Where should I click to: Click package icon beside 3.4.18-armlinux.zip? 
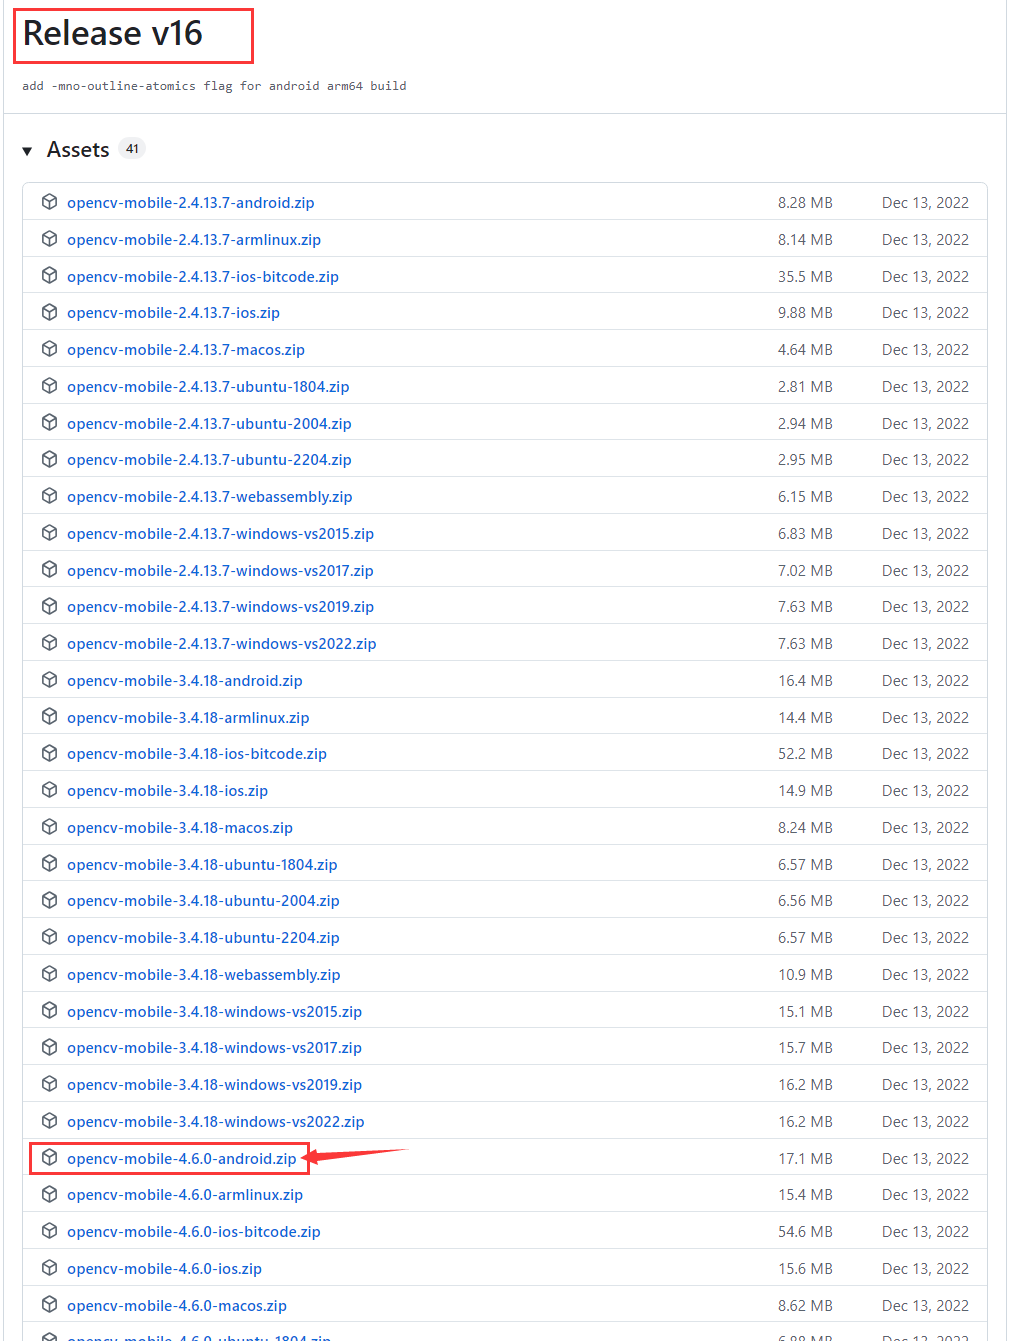pyautogui.click(x=49, y=717)
